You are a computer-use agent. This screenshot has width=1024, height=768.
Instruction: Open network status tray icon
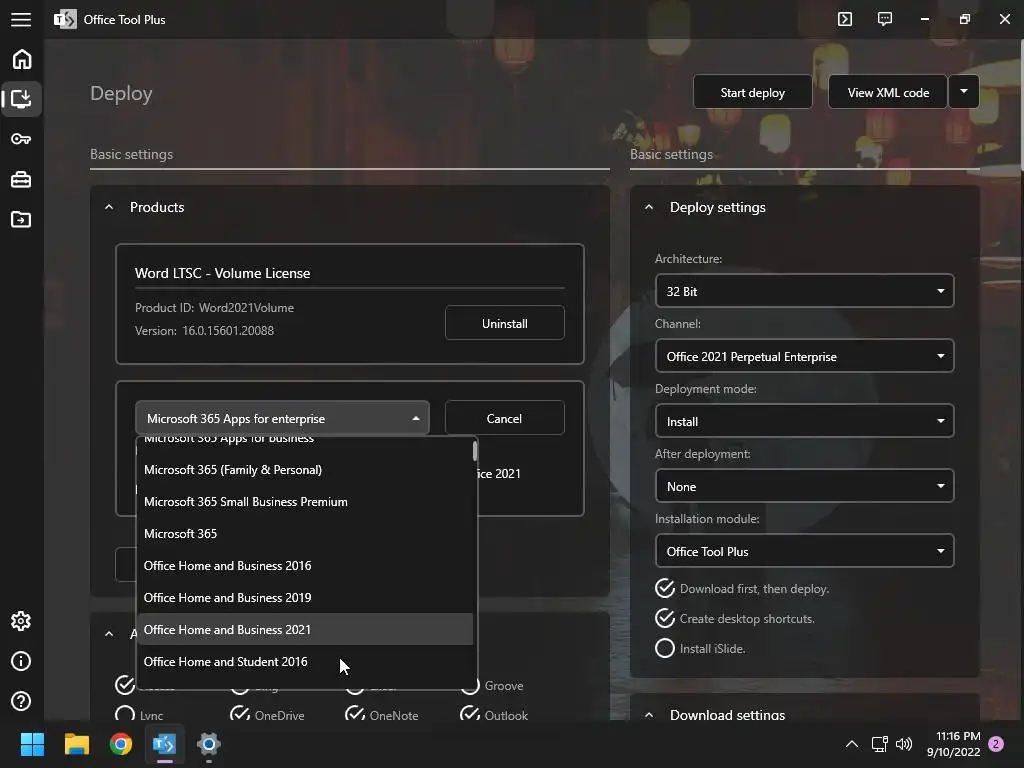point(880,744)
